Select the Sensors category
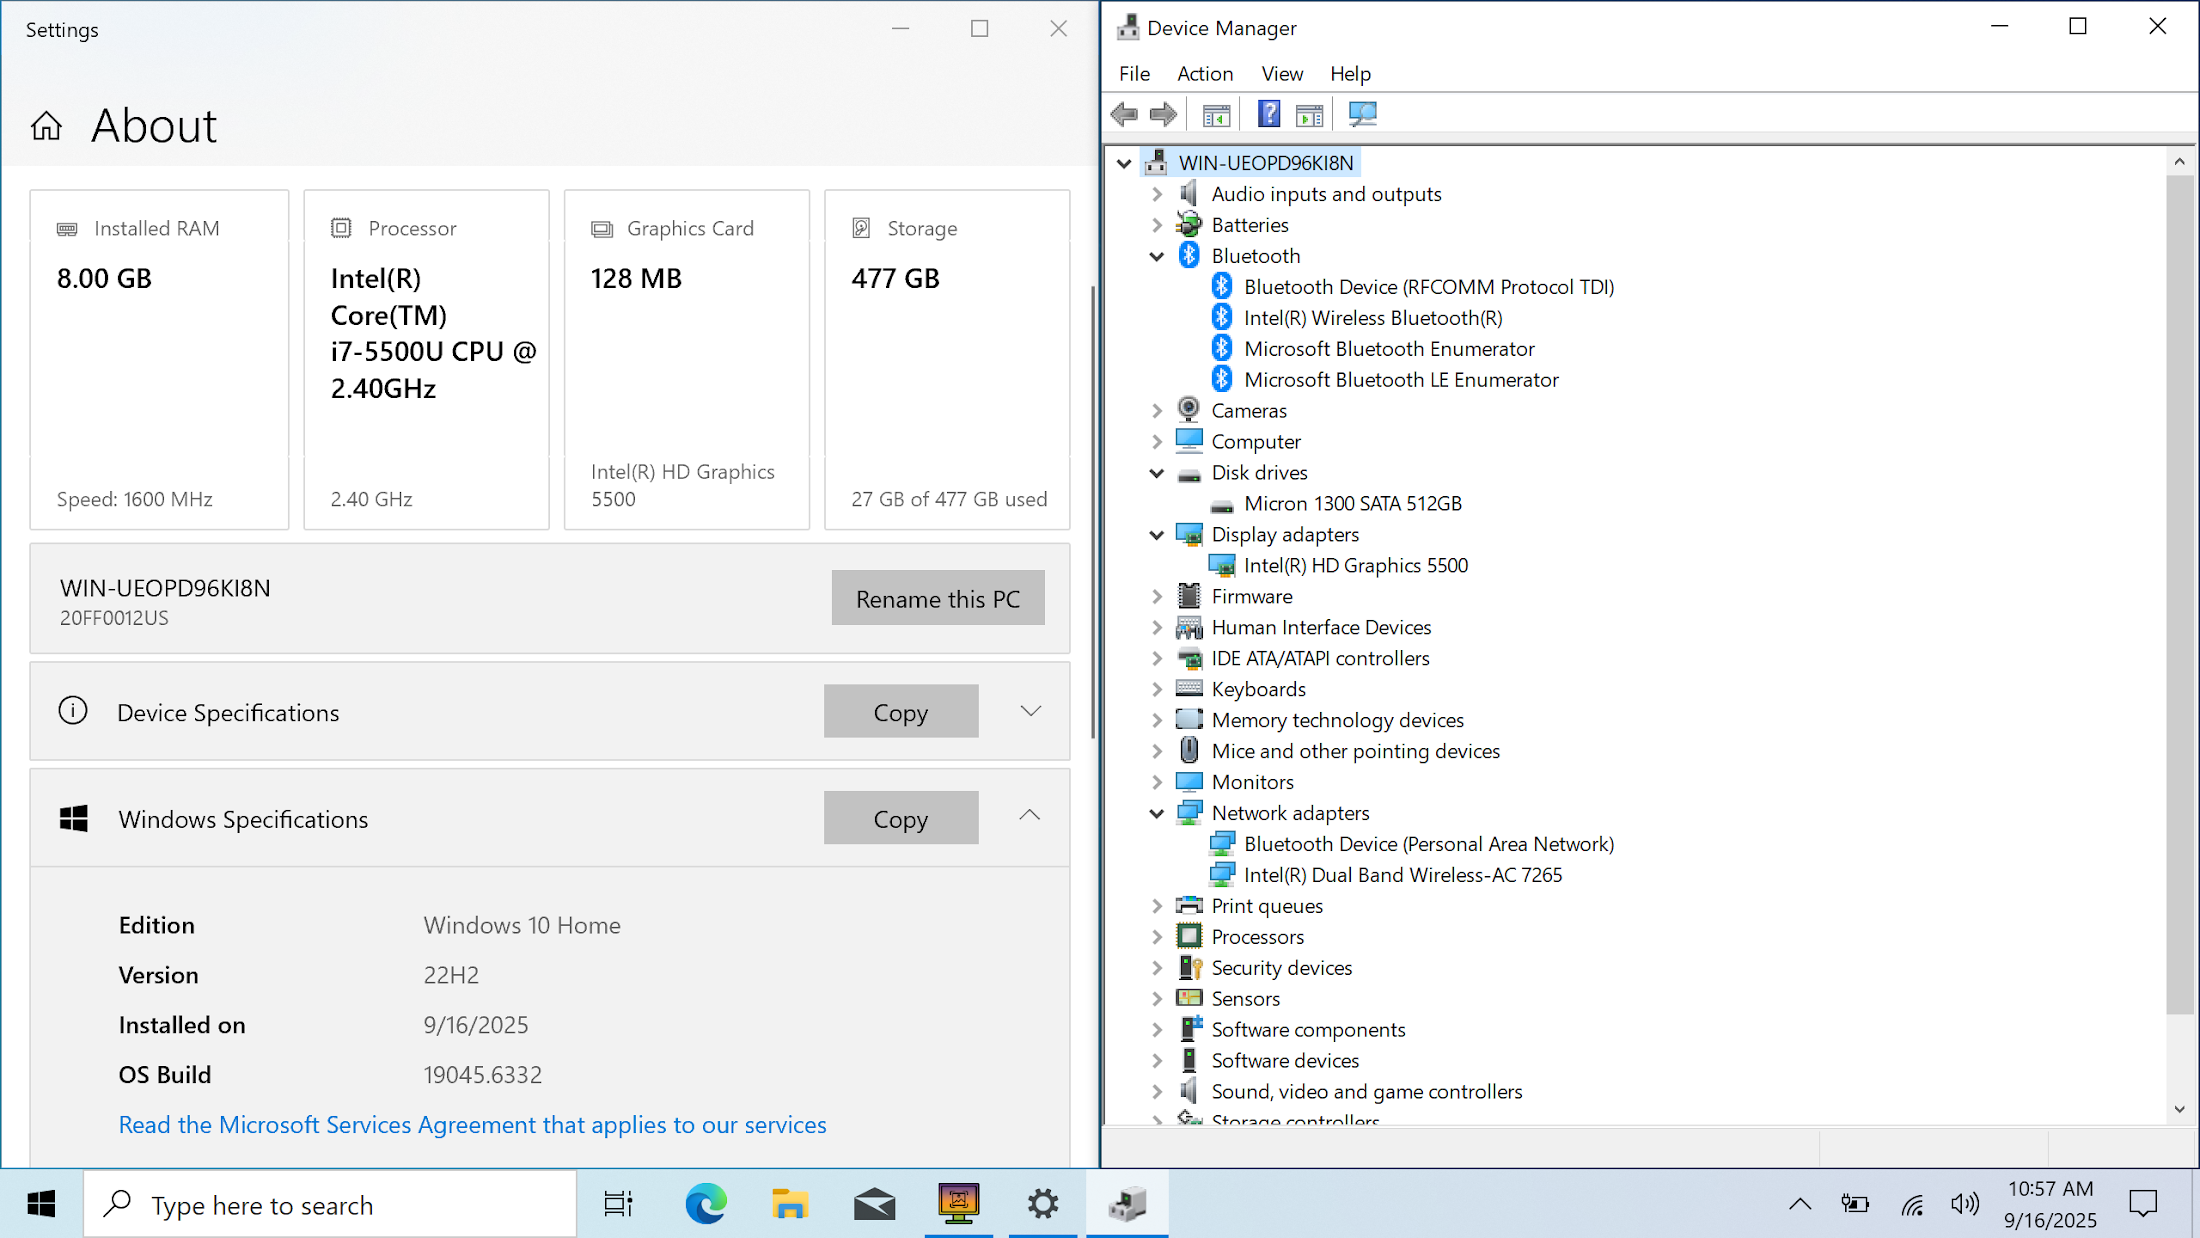 (x=1245, y=999)
